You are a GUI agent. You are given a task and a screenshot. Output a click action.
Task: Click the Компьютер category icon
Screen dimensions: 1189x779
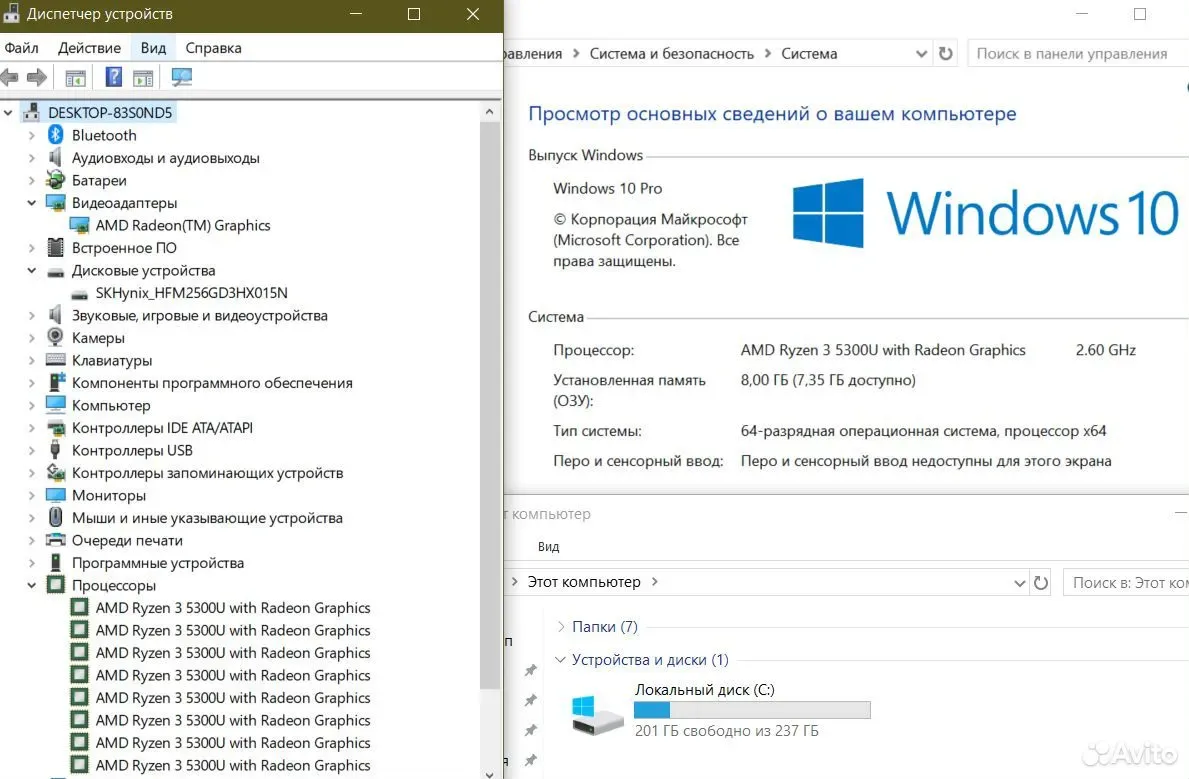pyautogui.click(x=55, y=405)
